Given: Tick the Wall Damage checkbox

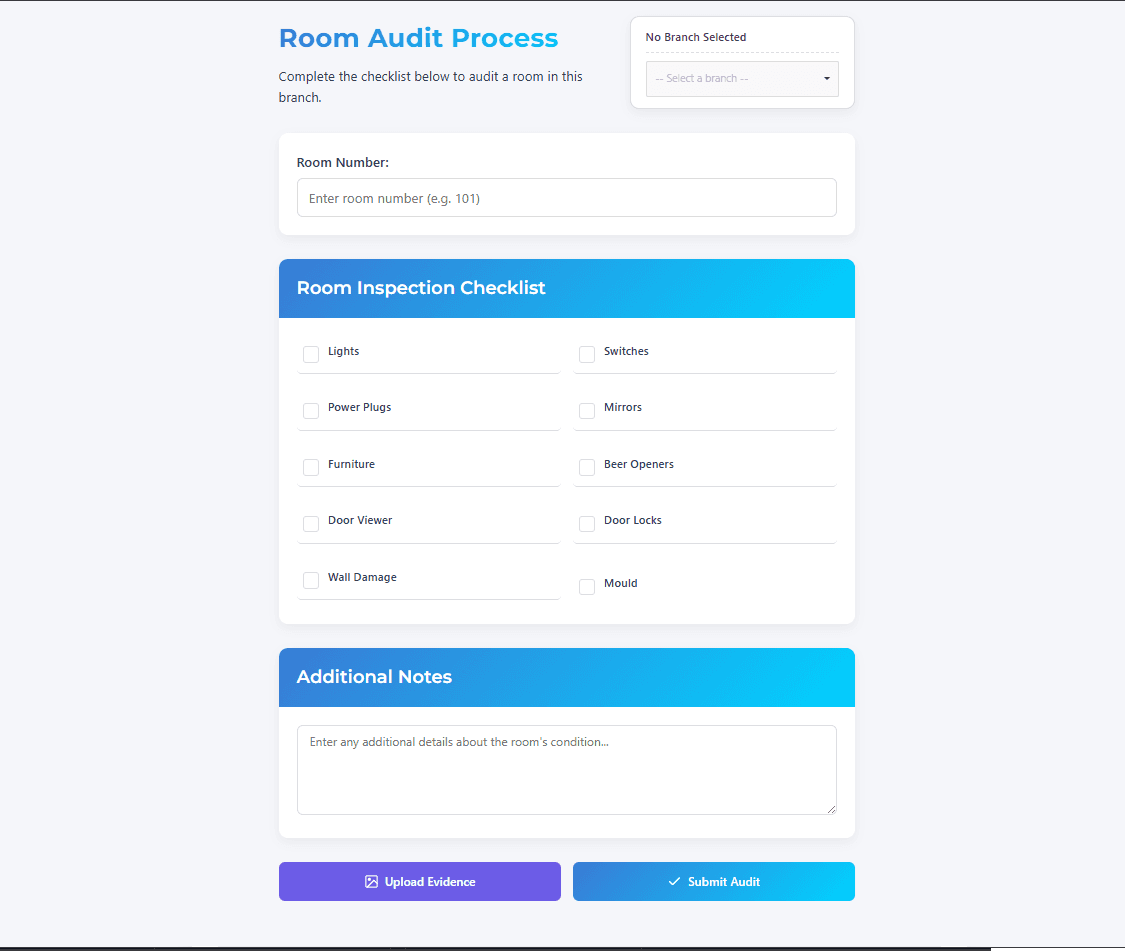Looking at the screenshot, I should click(310, 580).
